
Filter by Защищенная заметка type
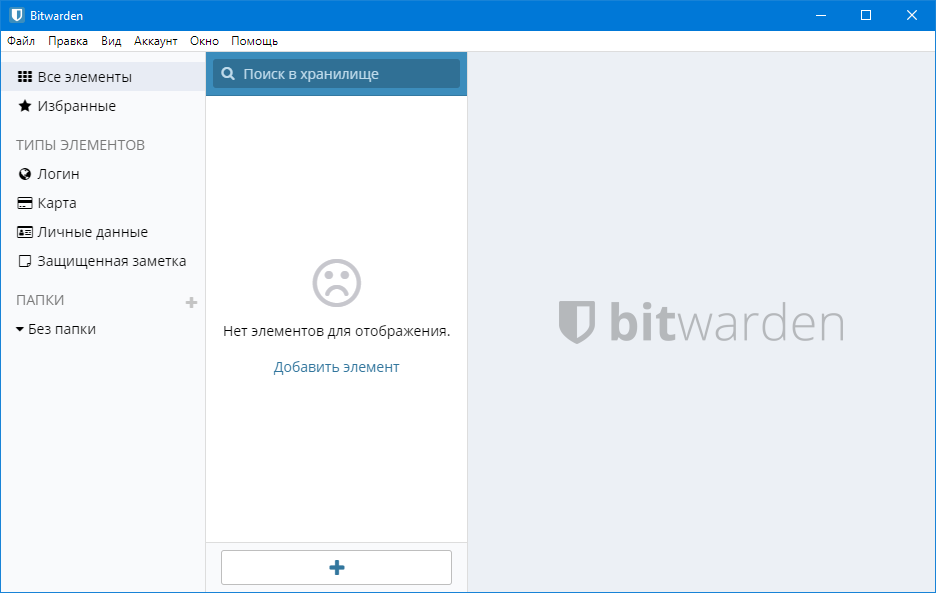(x=103, y=261)
